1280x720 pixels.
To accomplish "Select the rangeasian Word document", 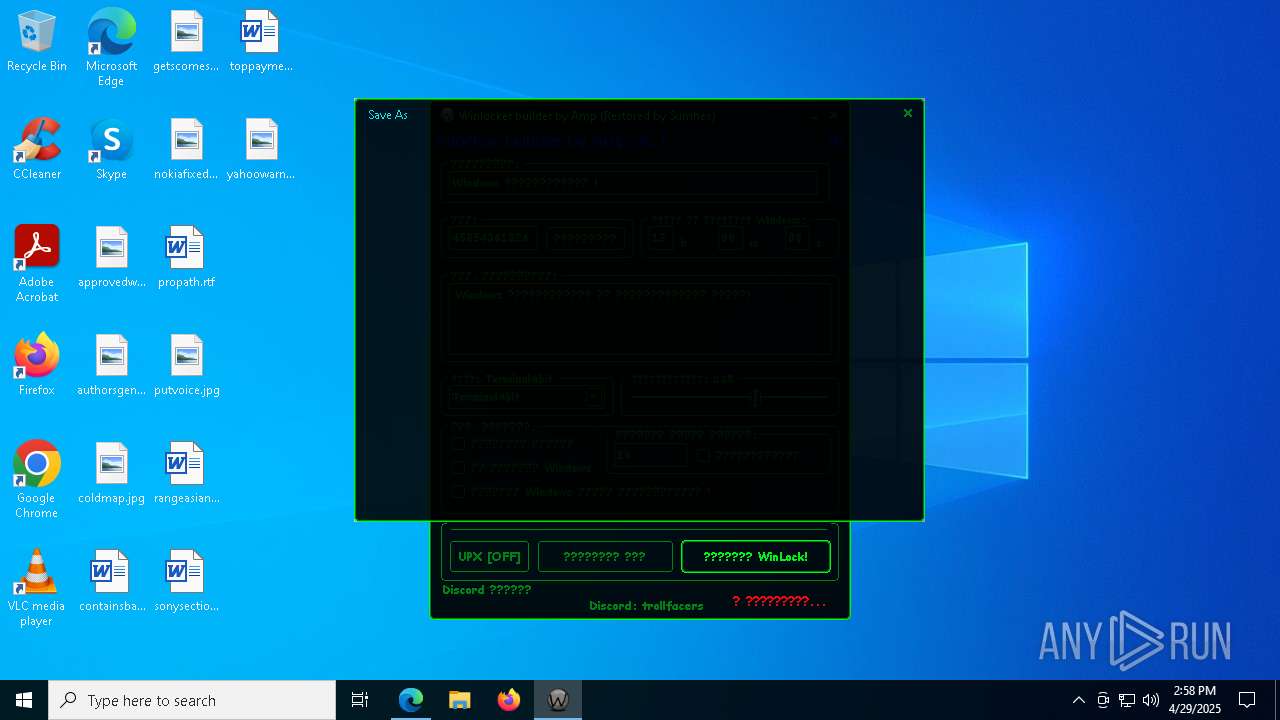I will [x=186, y=474].
